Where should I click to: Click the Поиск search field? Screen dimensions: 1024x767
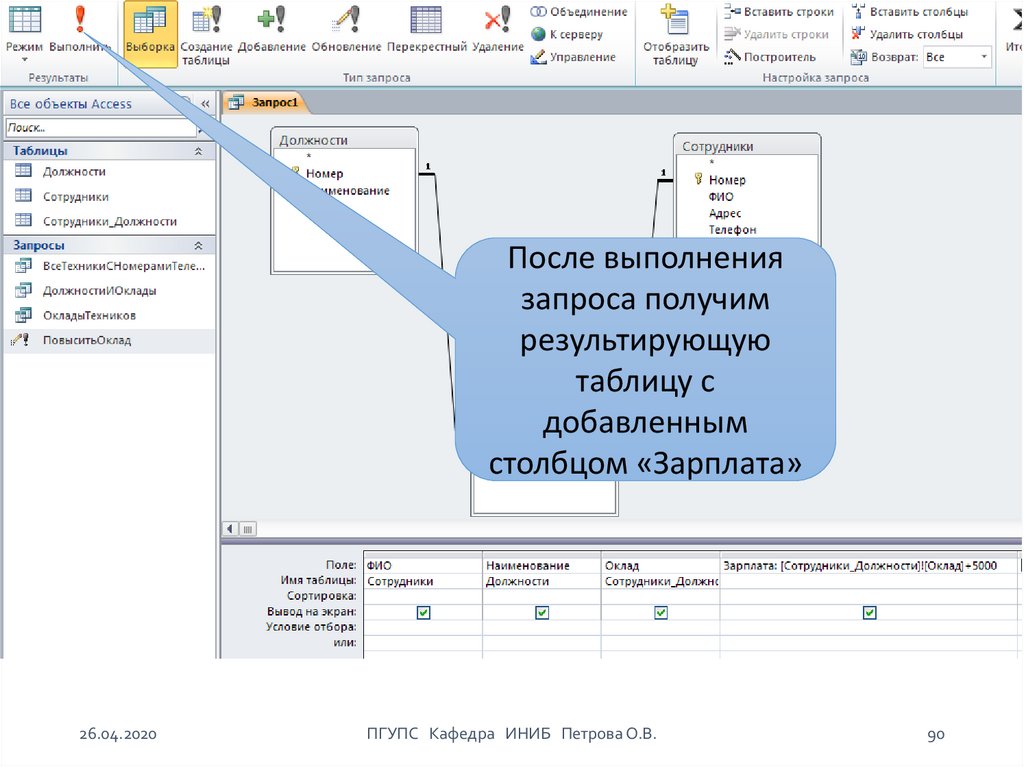point(98,128)
